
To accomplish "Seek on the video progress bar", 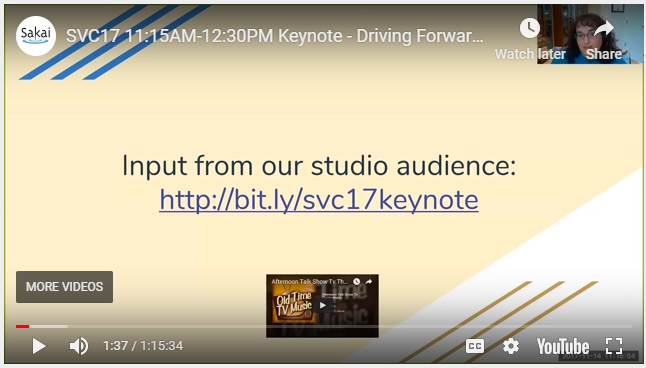I will 324,326.
